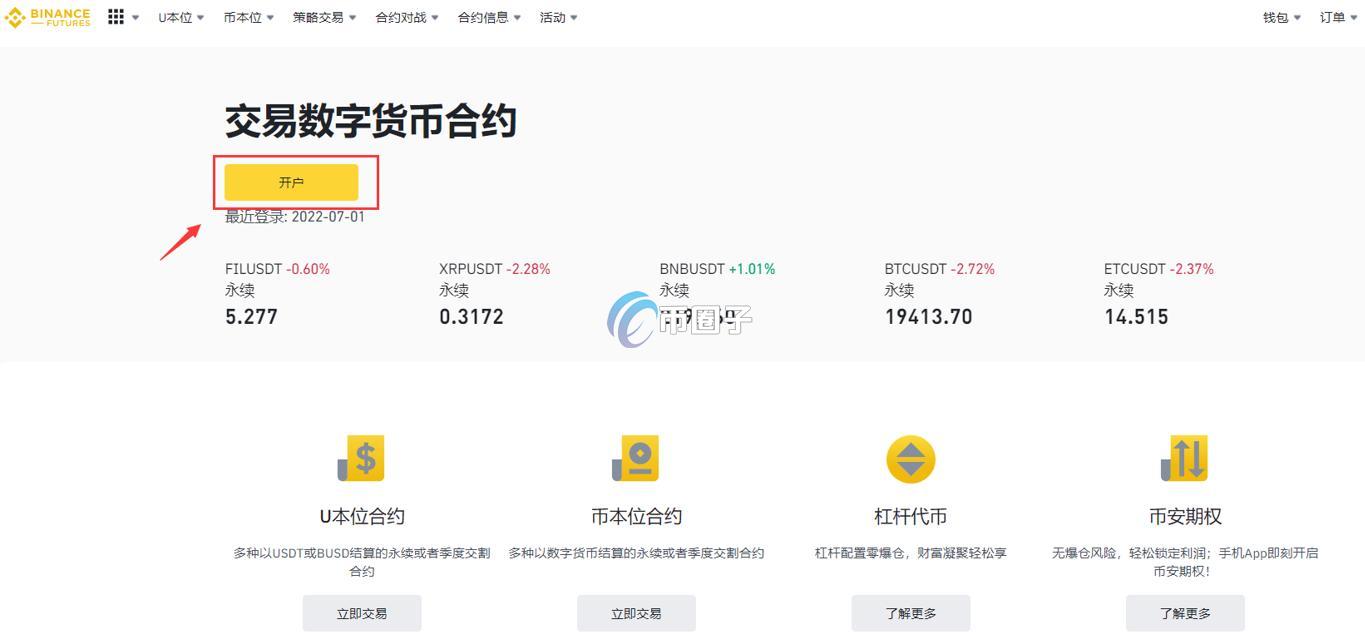Click 立即交易 under 币本位合约
This screenshot has height=640, width=1365.
point(635,613)
